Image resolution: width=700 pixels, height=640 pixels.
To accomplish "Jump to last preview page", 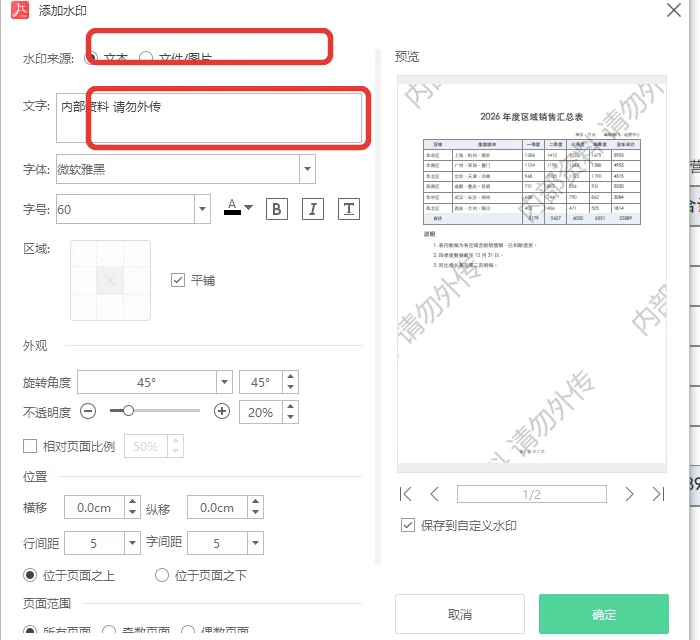I will point(658,494).
